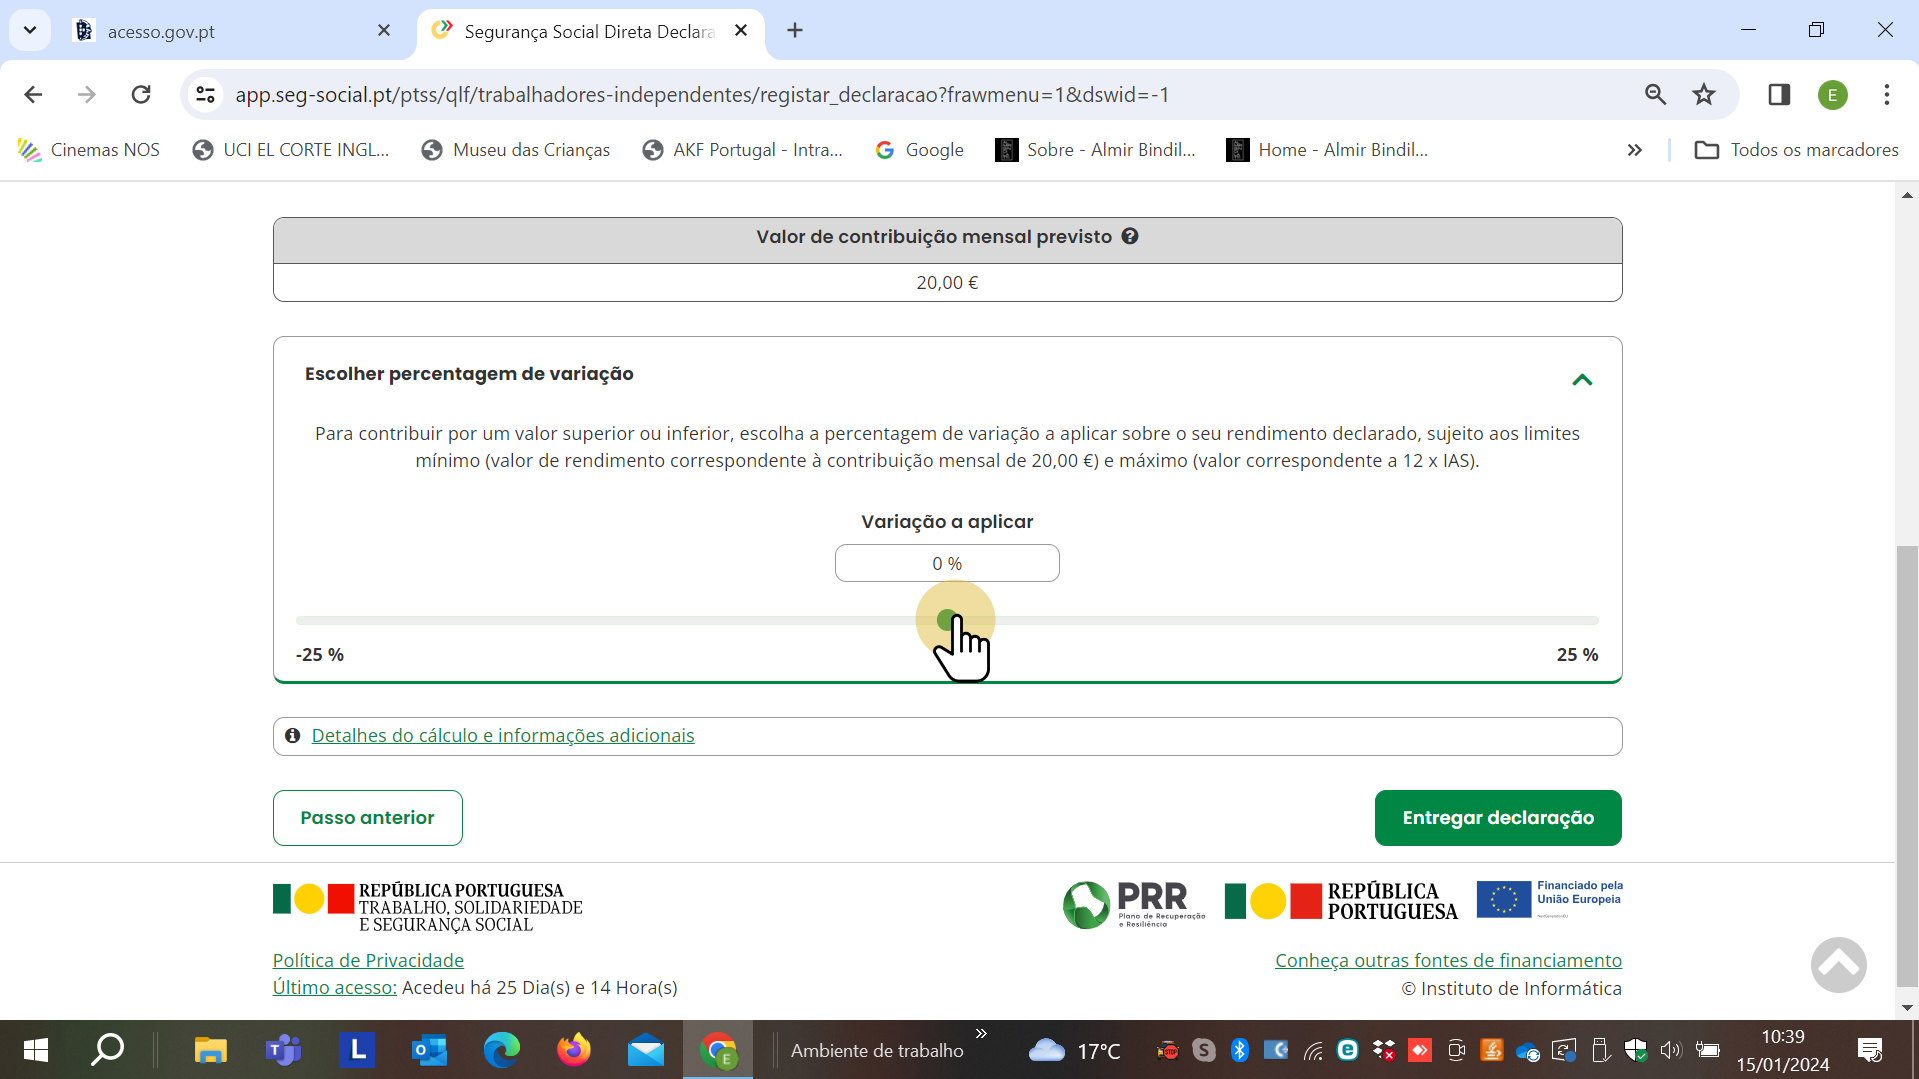Image resolution: width=1919 pixels, height=1079 pixels.
Task: Open Chrome's three-dot menu
Action: coord(1886,94)
